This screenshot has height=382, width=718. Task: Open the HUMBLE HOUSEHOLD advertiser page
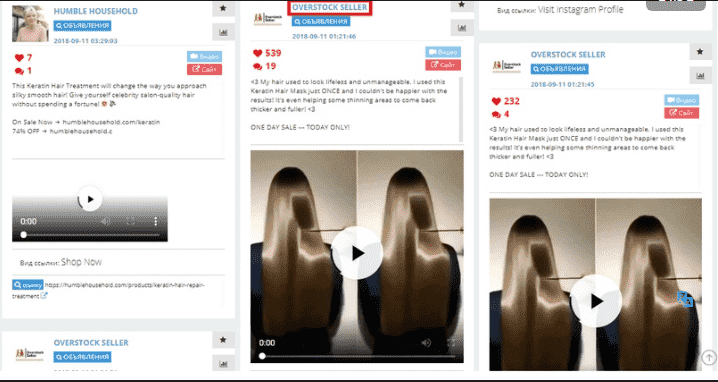95,11
